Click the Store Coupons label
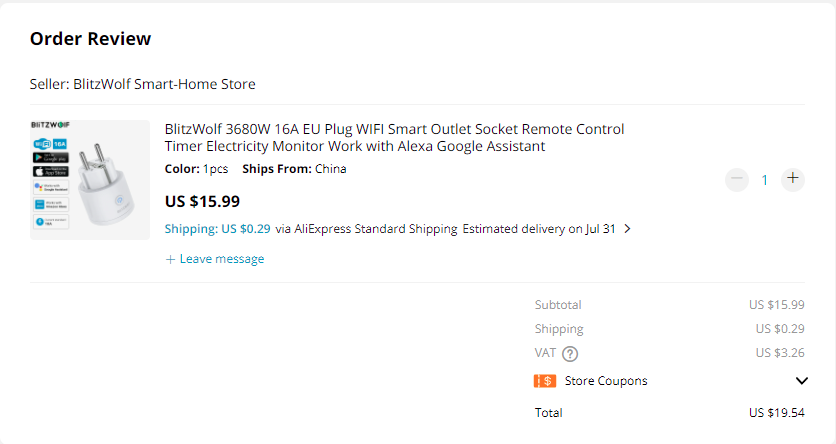 point(606,381)
